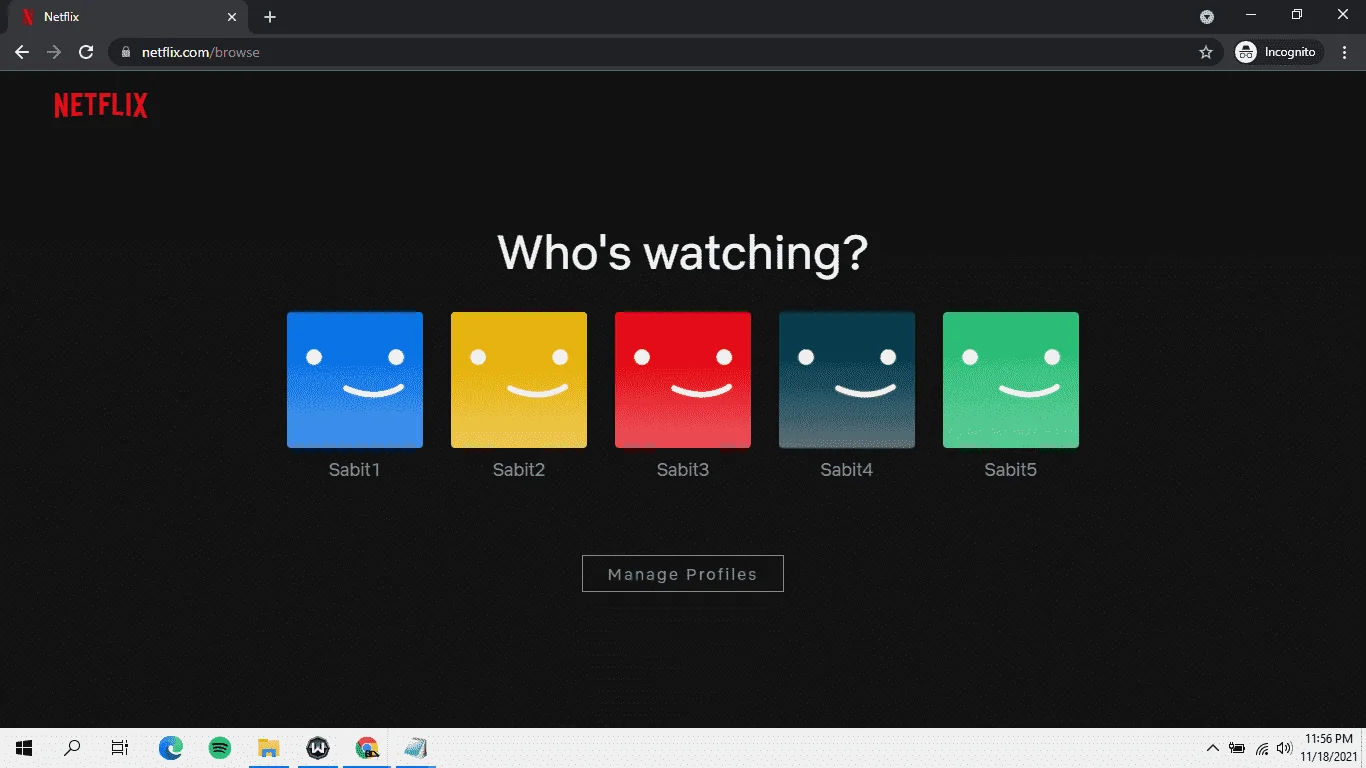Screen dimensions: 1366x768
Task: Click the Sabit2 name label
Action: (519, 470)
